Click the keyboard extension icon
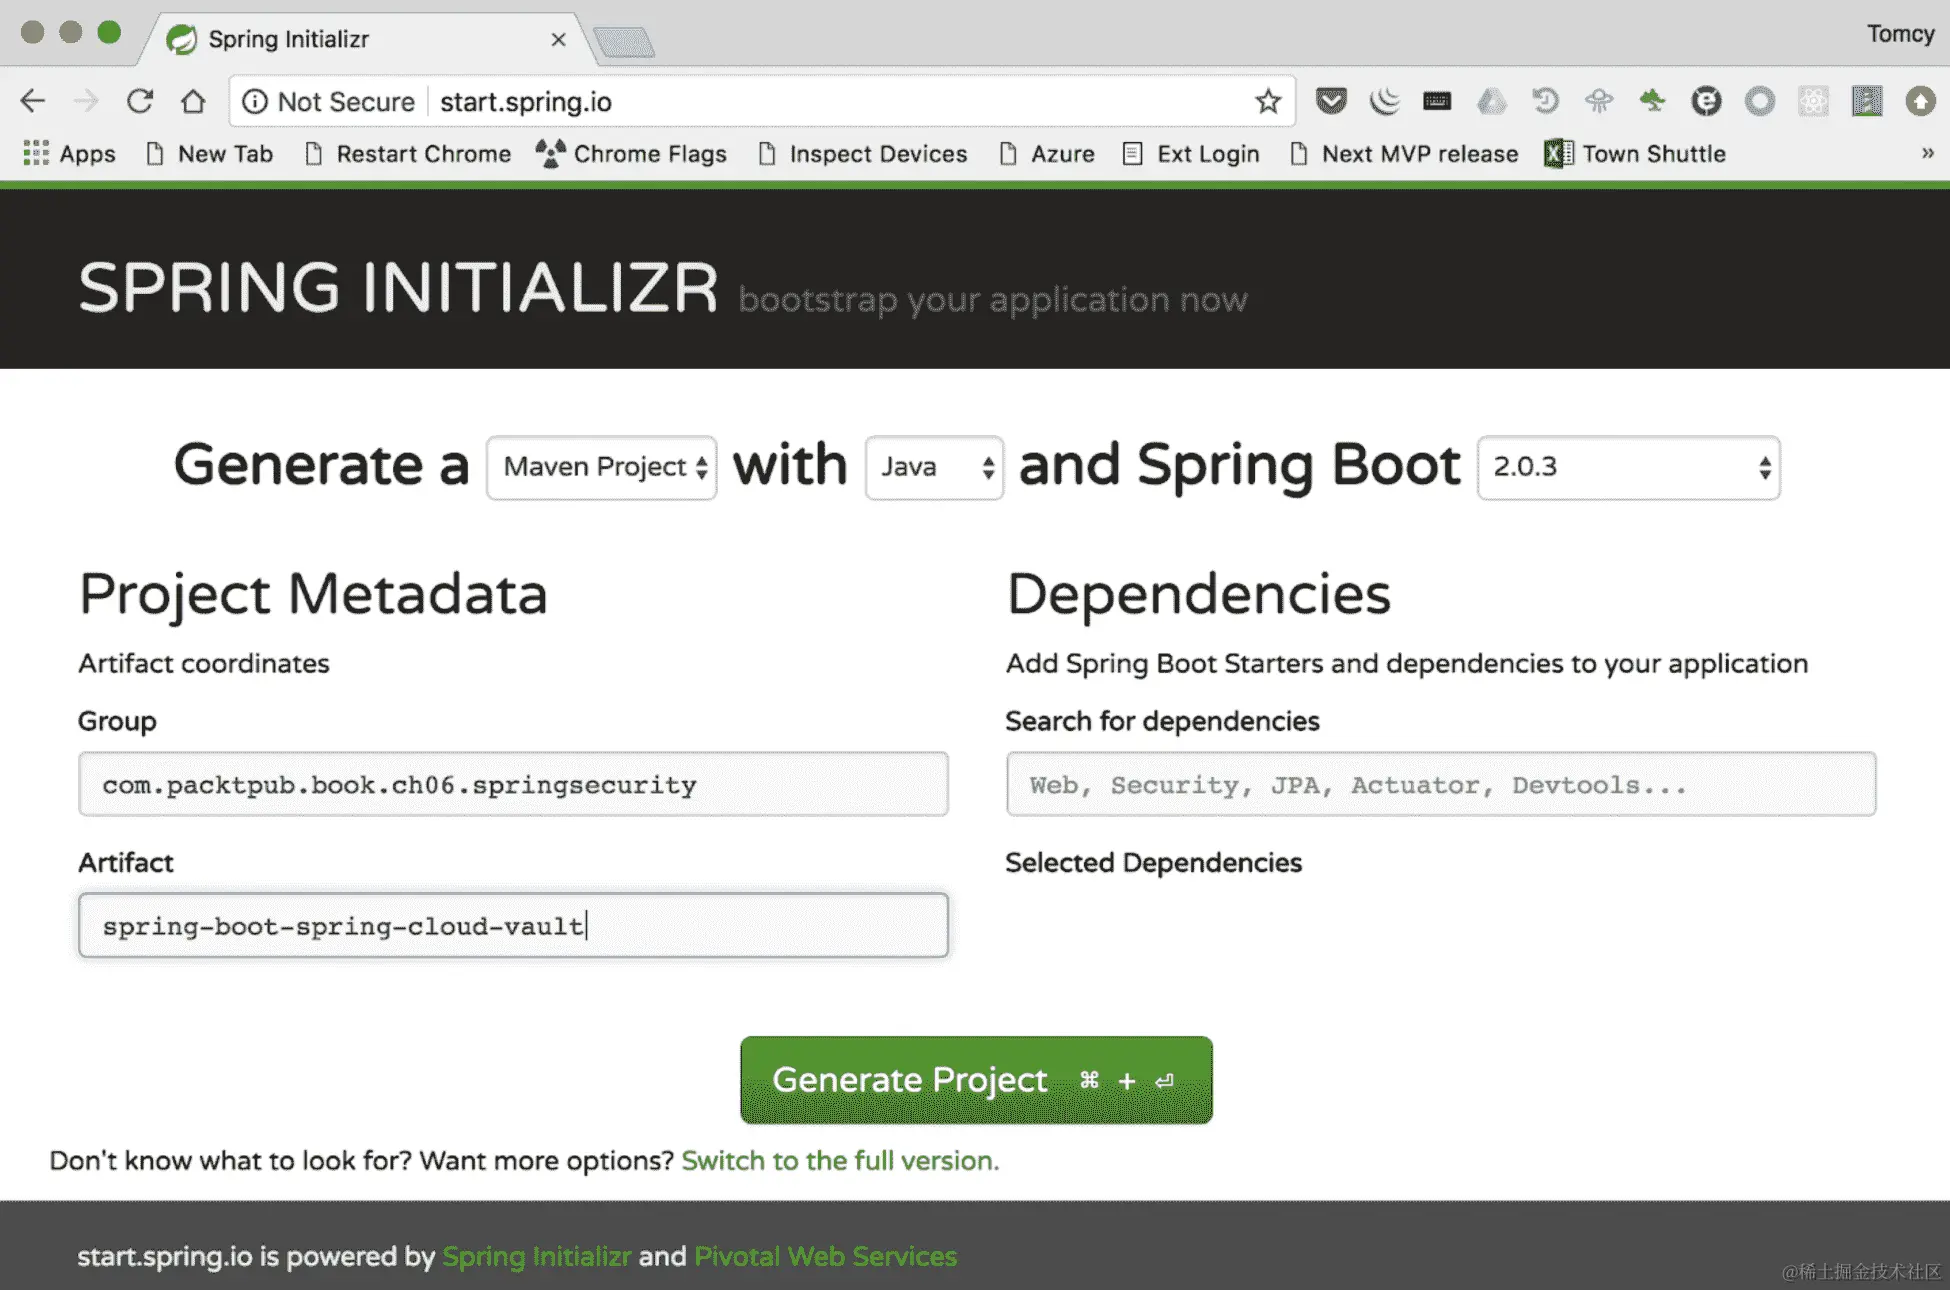 coord(1437,101)
